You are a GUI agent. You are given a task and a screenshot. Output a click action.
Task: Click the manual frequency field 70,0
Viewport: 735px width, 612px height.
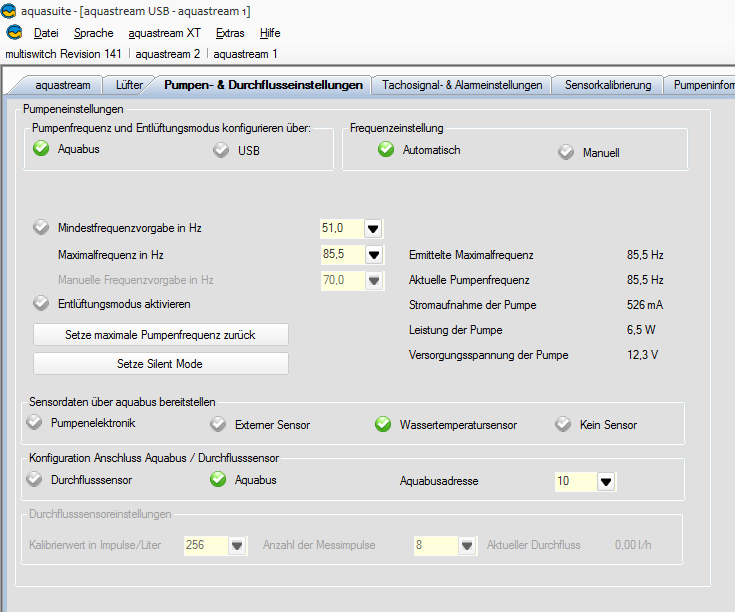342,280
